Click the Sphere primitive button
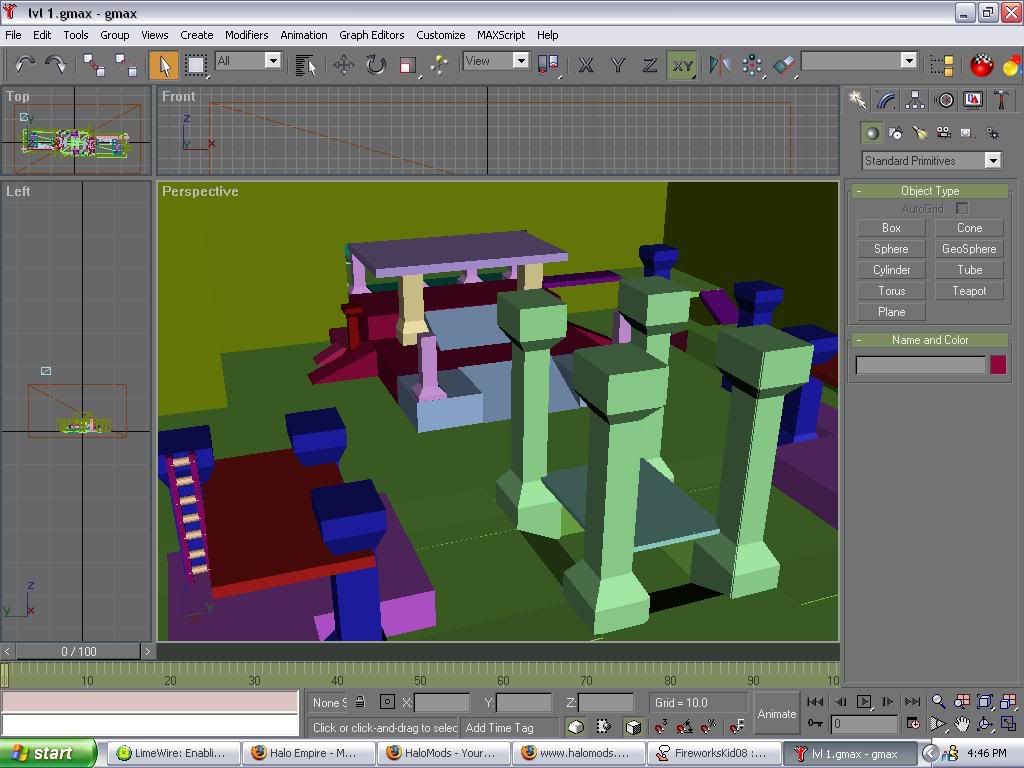 click(891, 249)
